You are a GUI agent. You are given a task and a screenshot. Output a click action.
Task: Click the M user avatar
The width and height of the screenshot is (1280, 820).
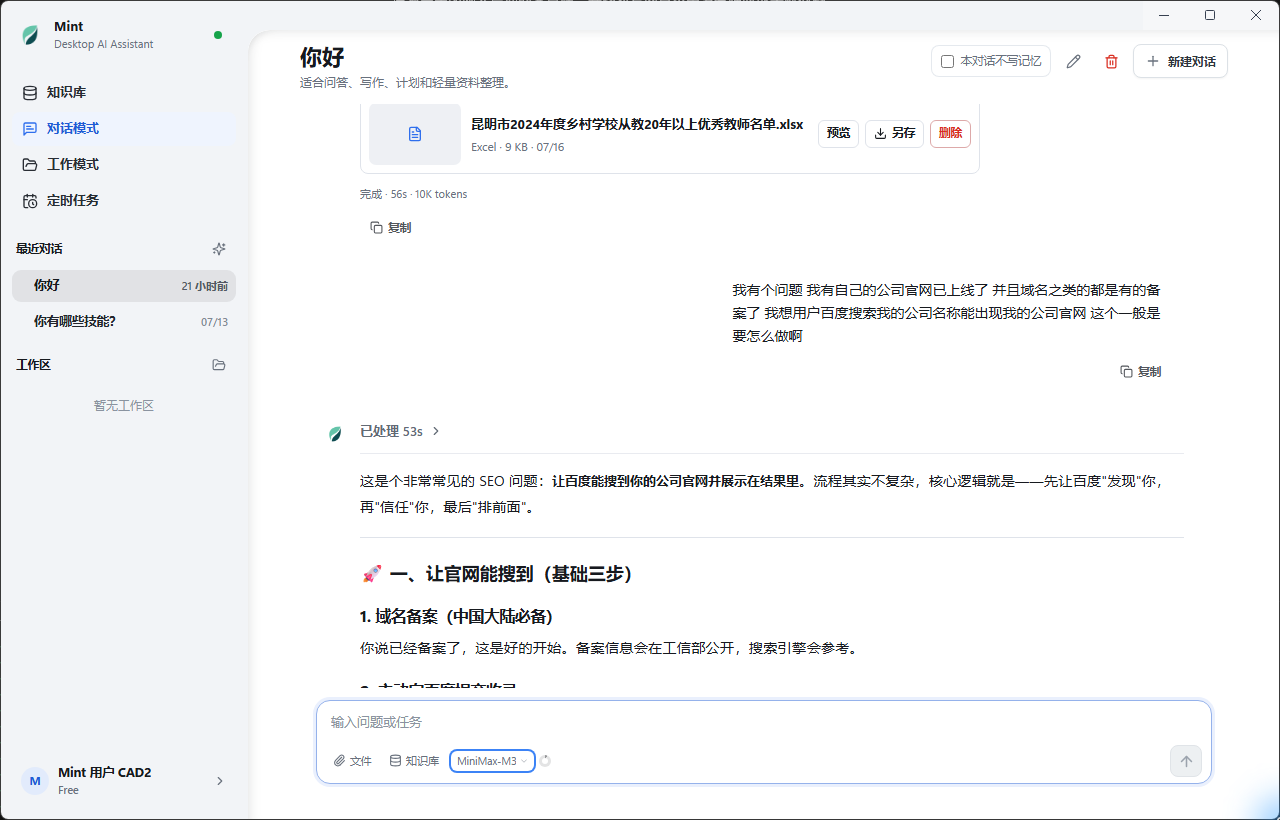(35, 781)
